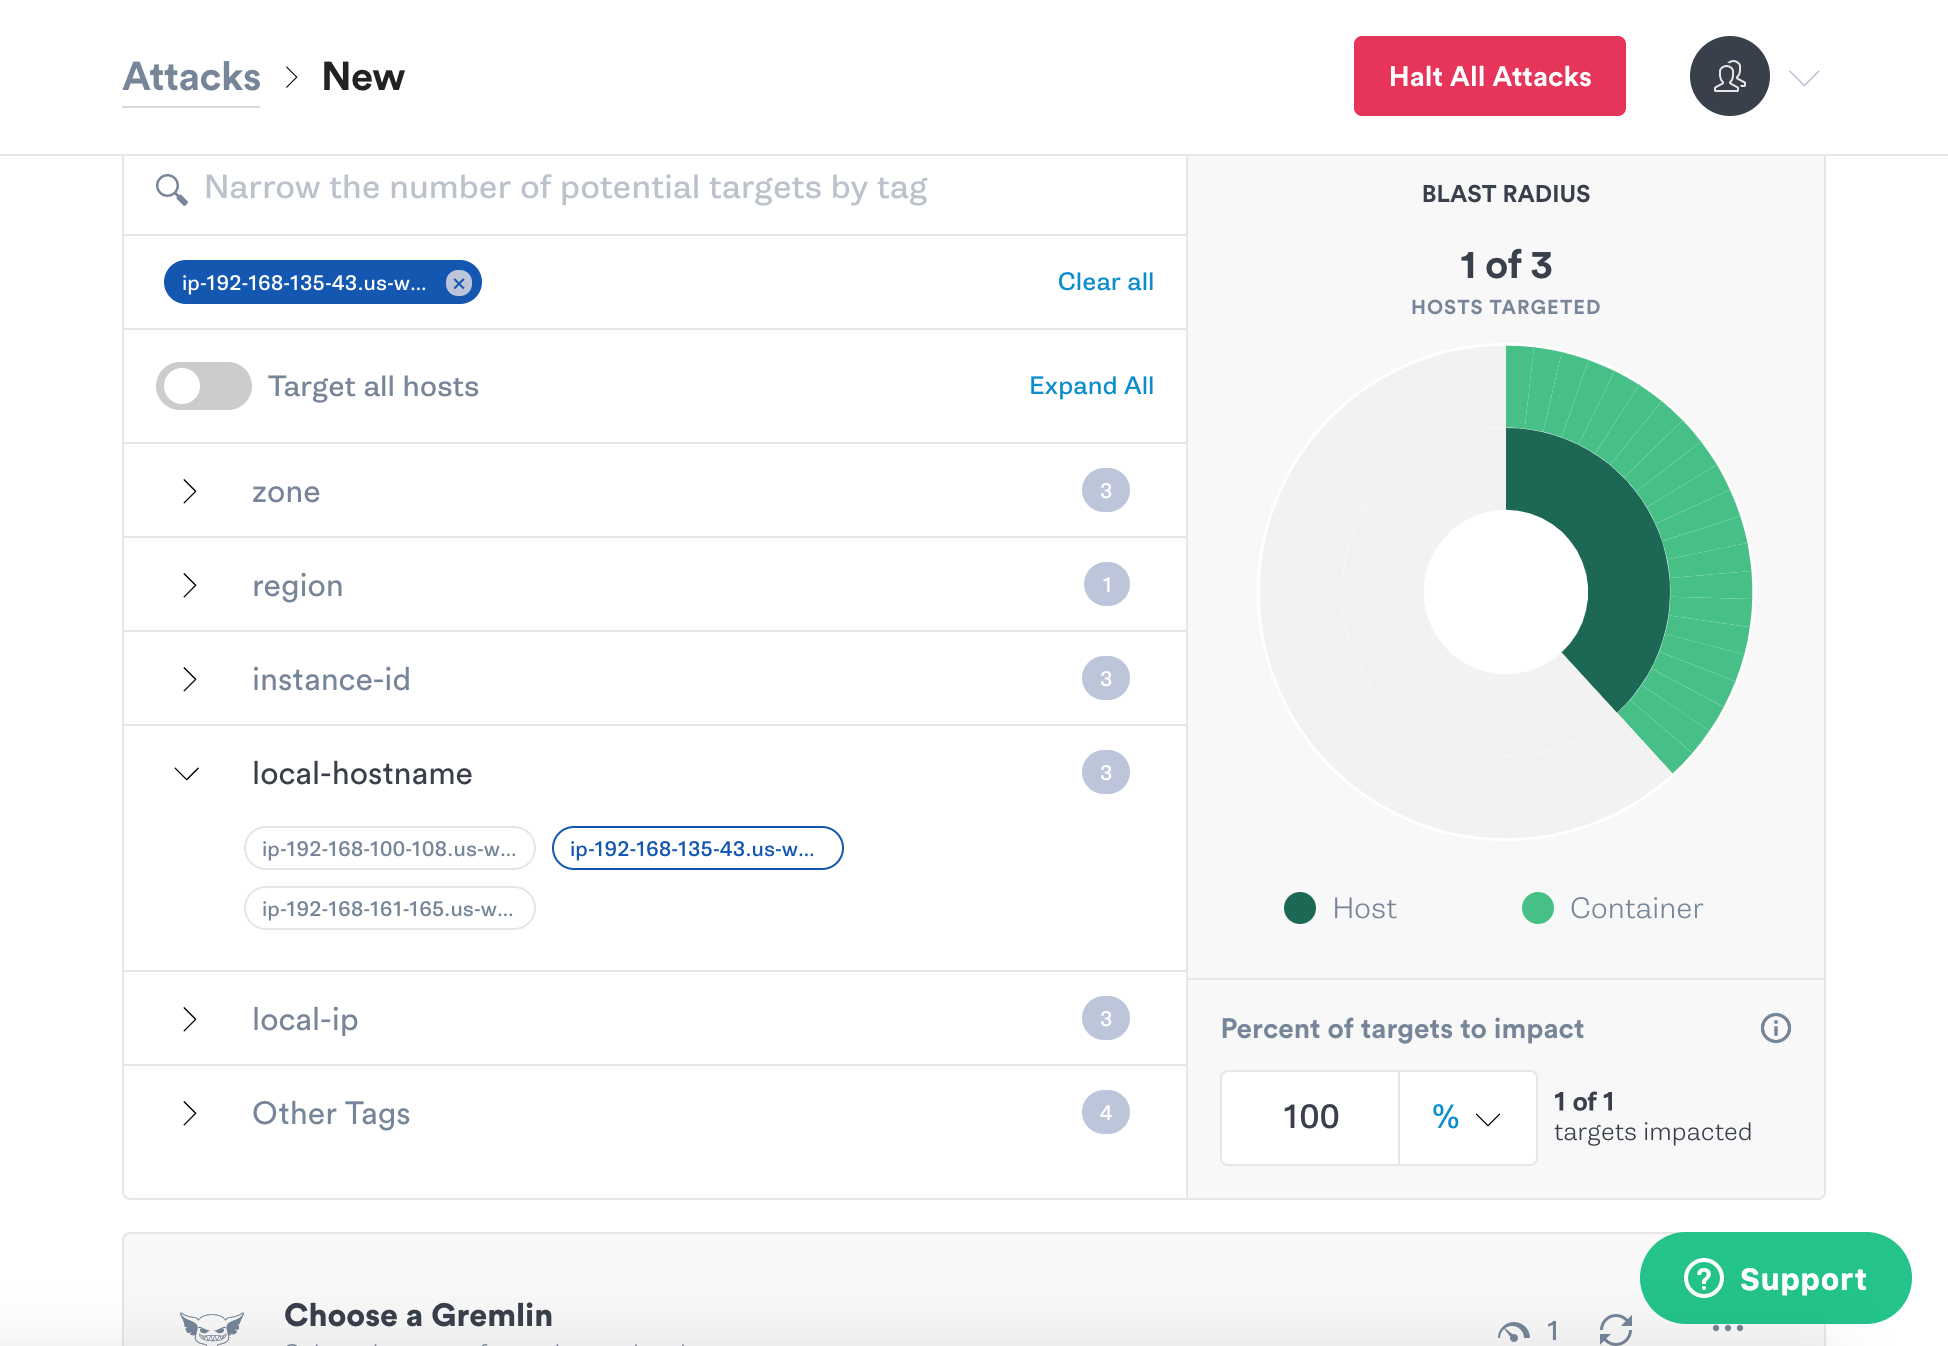Click the 100 percent value field
Image resolution: width=1948 pixels, height=1346 pixels.
[1310, 1117]
